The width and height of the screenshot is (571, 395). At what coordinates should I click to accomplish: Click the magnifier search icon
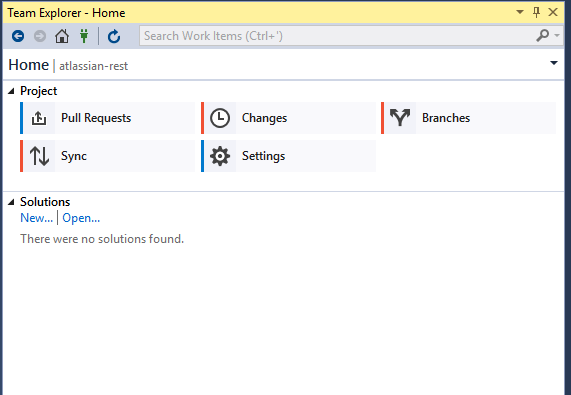point(542,35)
